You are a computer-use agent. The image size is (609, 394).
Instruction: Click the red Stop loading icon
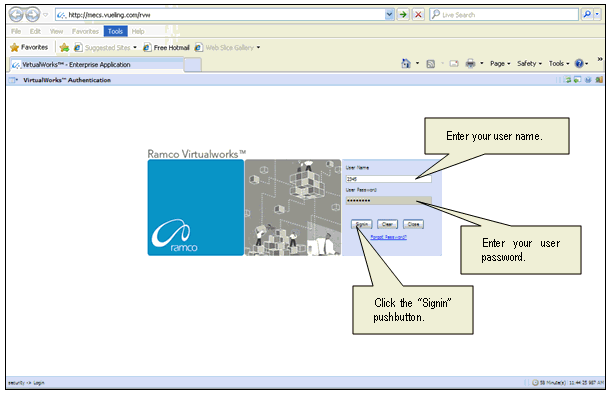coord(418,15)
